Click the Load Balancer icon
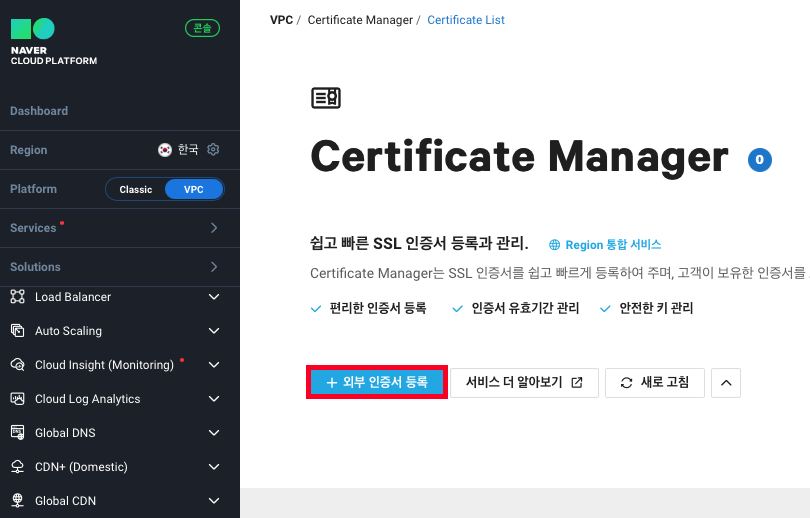The height and width of the screenshot is (518, 810). tap(18, 297)
